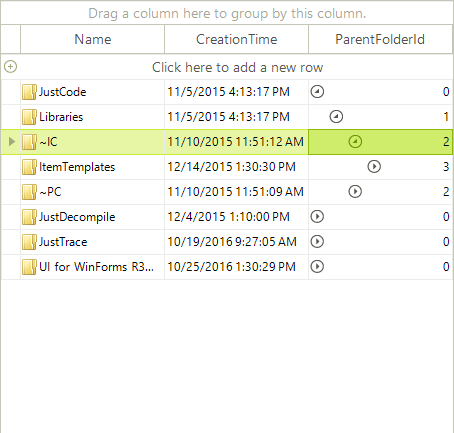Click 'Click here to add a new row'
Viewport: 454px width, 433px height.
[237, 67]
